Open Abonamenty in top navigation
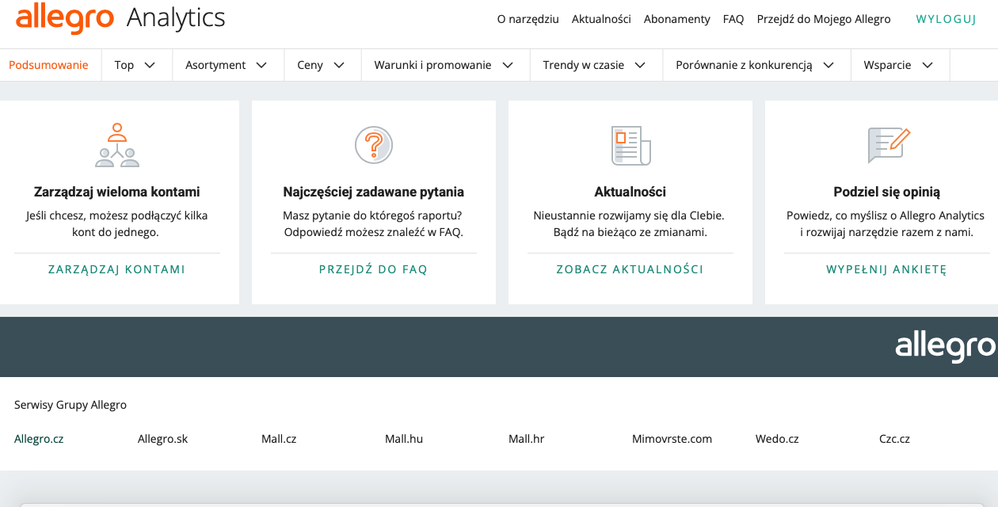The image size is (998, 507). pos(677,19)
